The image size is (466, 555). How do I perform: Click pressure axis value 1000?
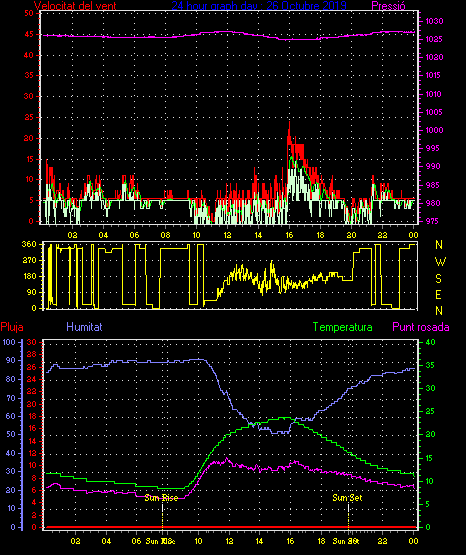(x=434, y=130)
